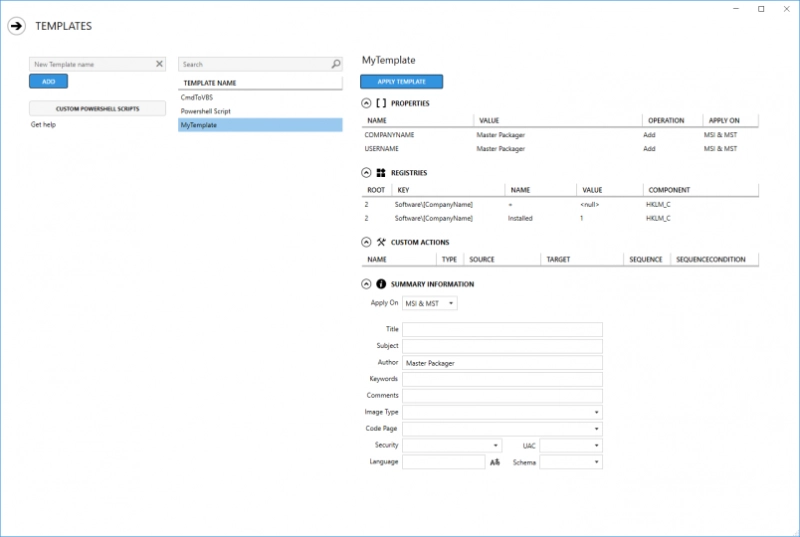The image size is (800, 537).
Task: Select the Powershell Script template
Action: [x=205, y=111]
